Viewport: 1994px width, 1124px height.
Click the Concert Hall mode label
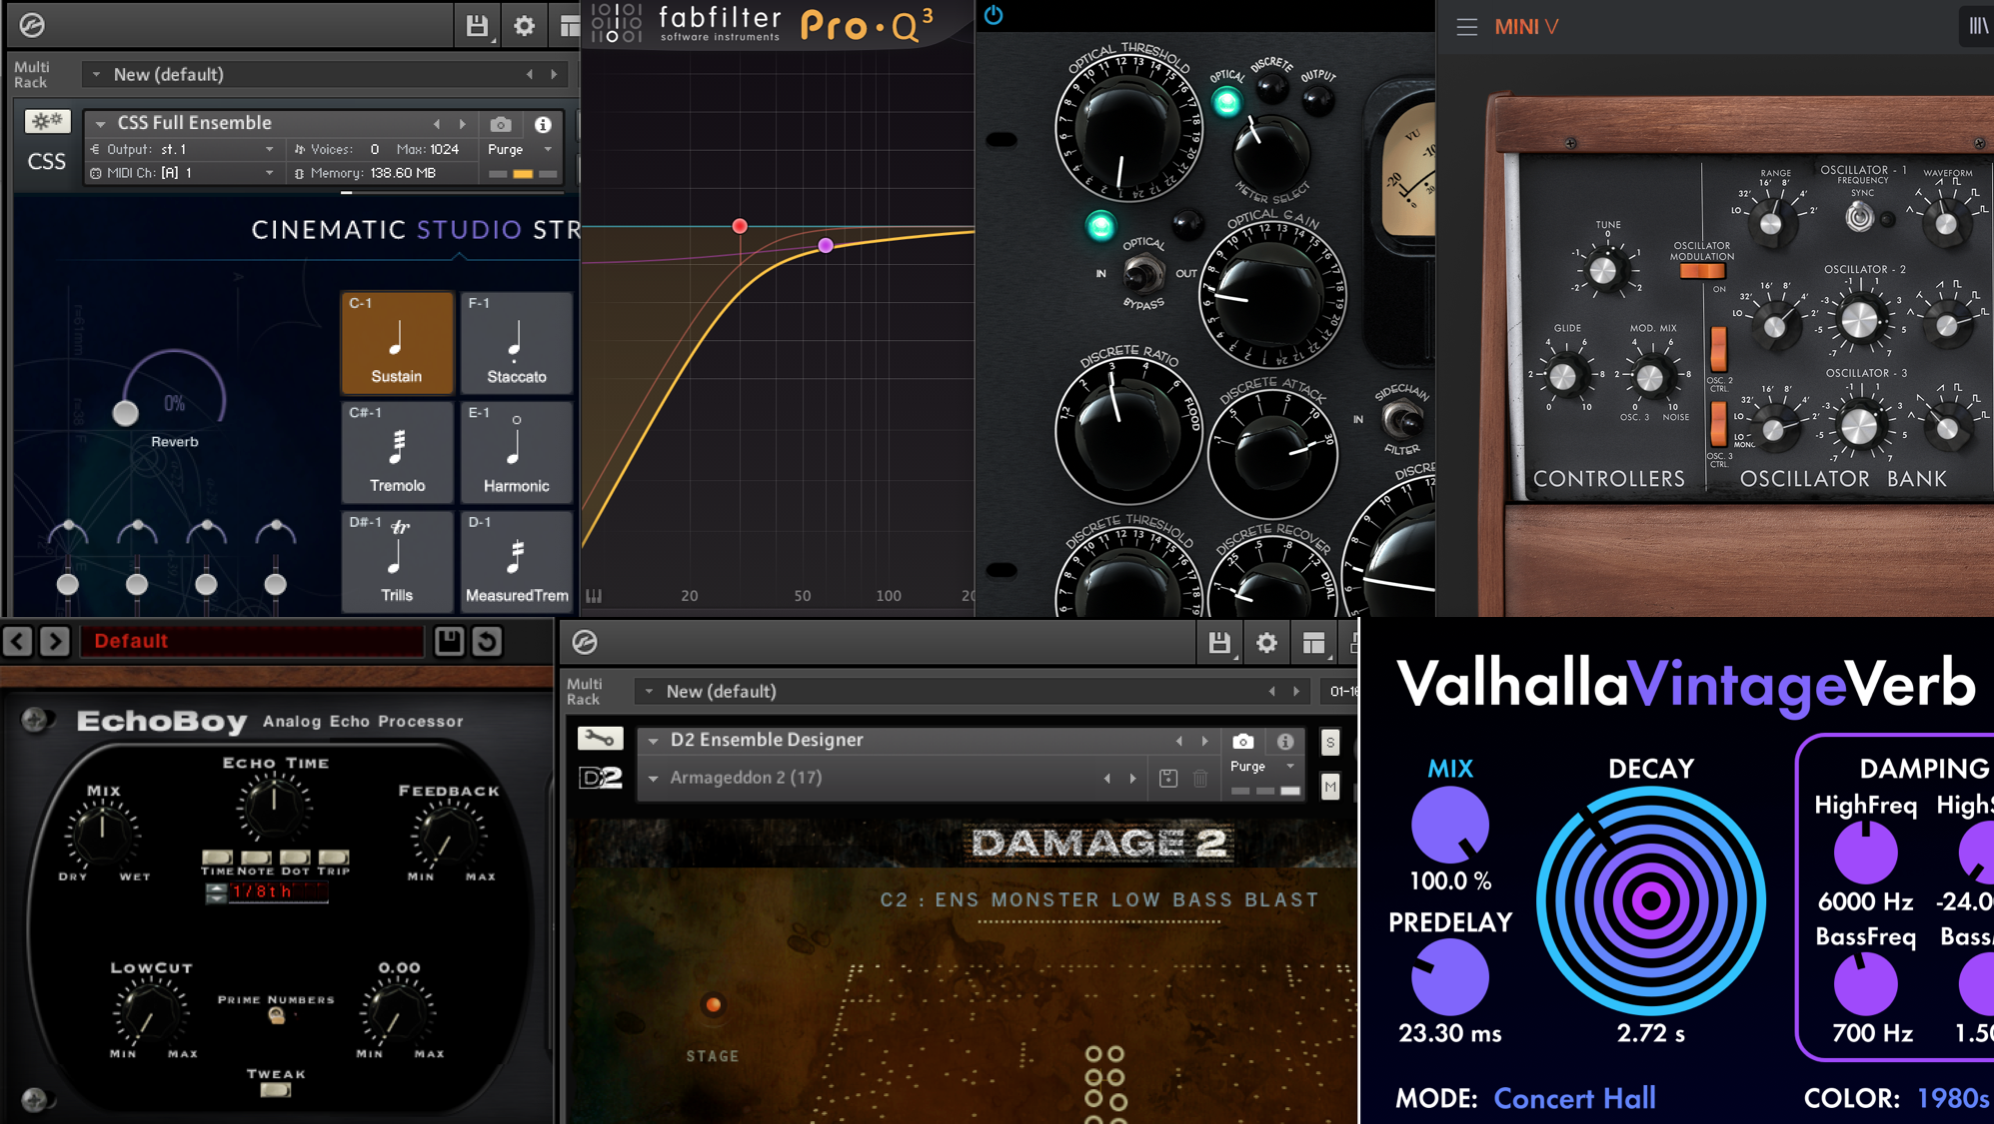coord(1574,1098)
